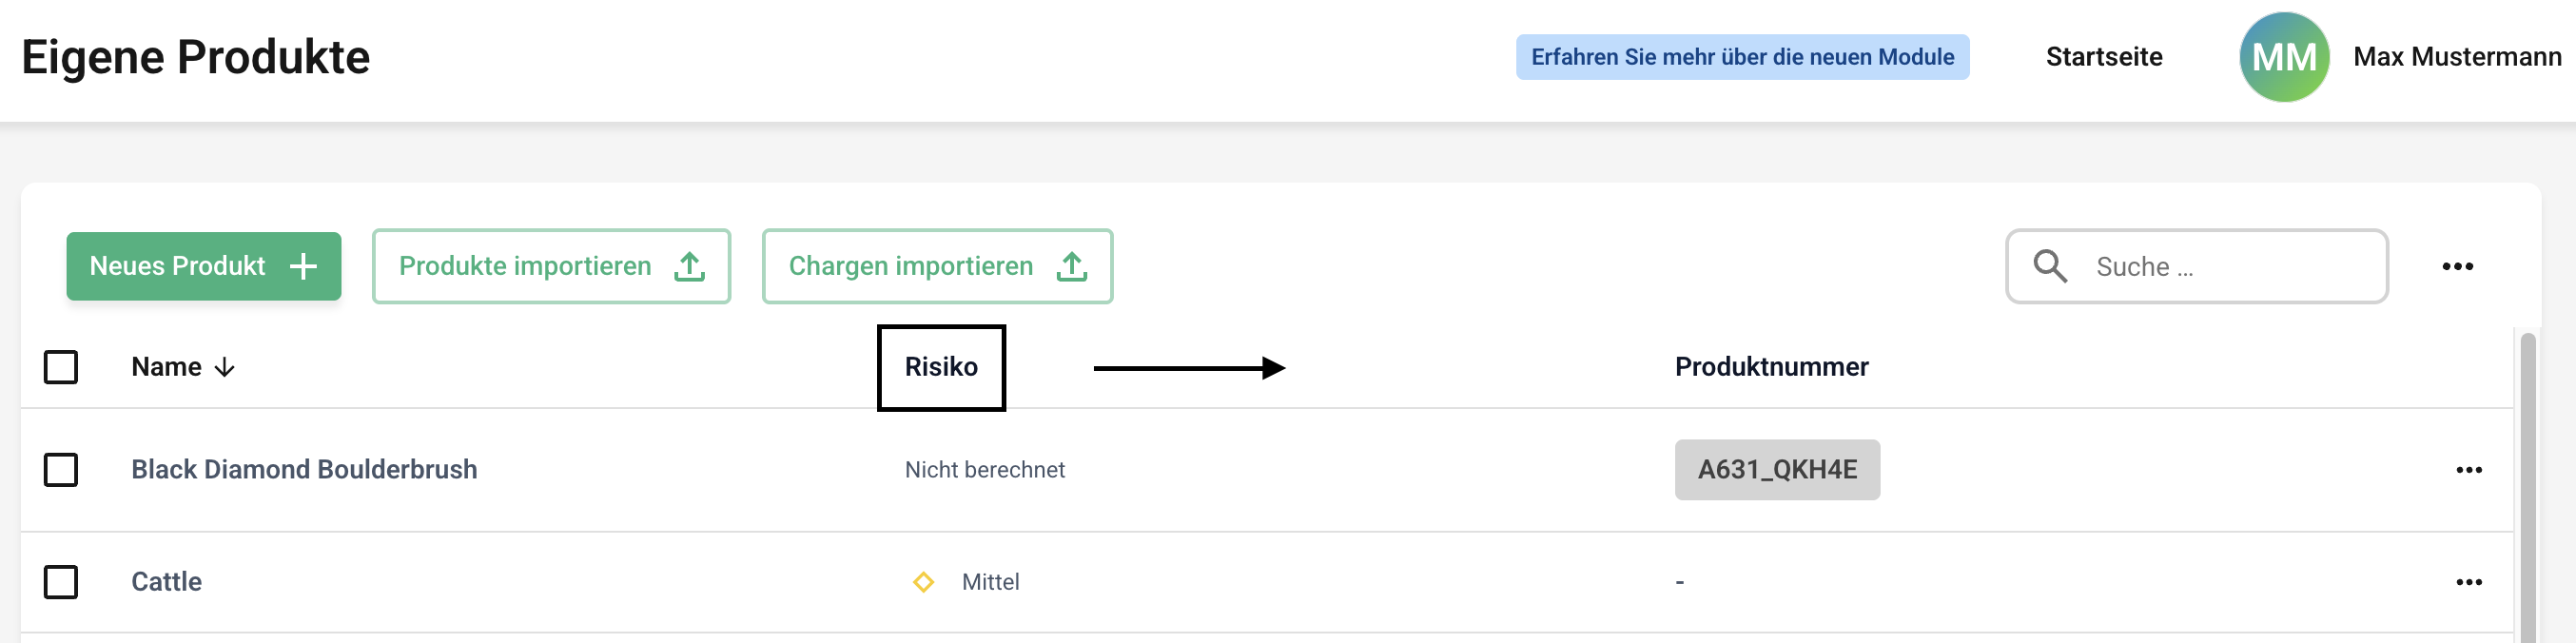This screenshot has height=643, width=2576.
Task: Click upload icon in Produkte importieren
Action: click(689, 266)
